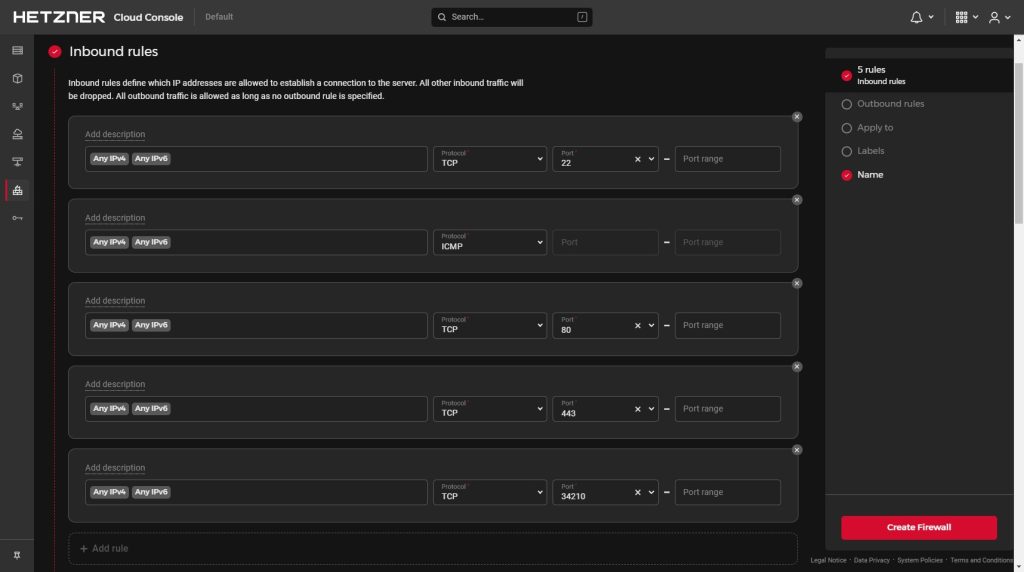
Task: Click Add description on the port 80 rule
Action: [x=115, y=301]
